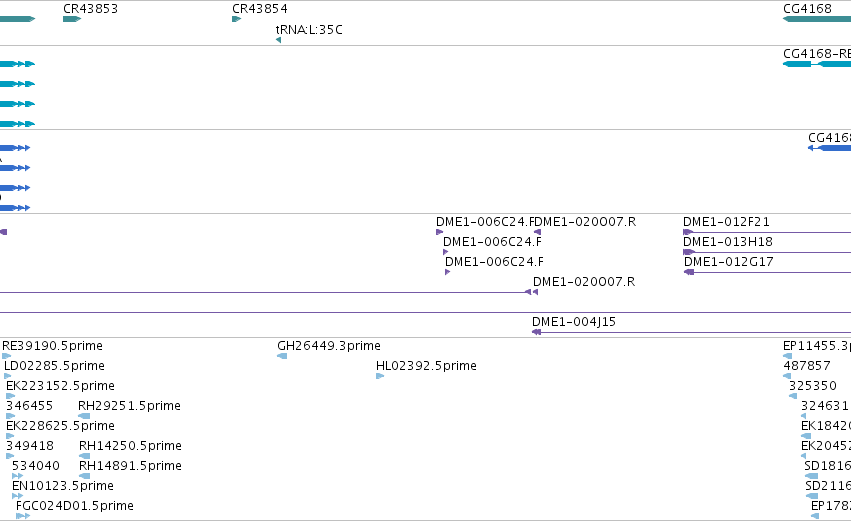The image size is (851, 521).
Task: Open the EN10123.5prime EST label
Action: (63, 486)
